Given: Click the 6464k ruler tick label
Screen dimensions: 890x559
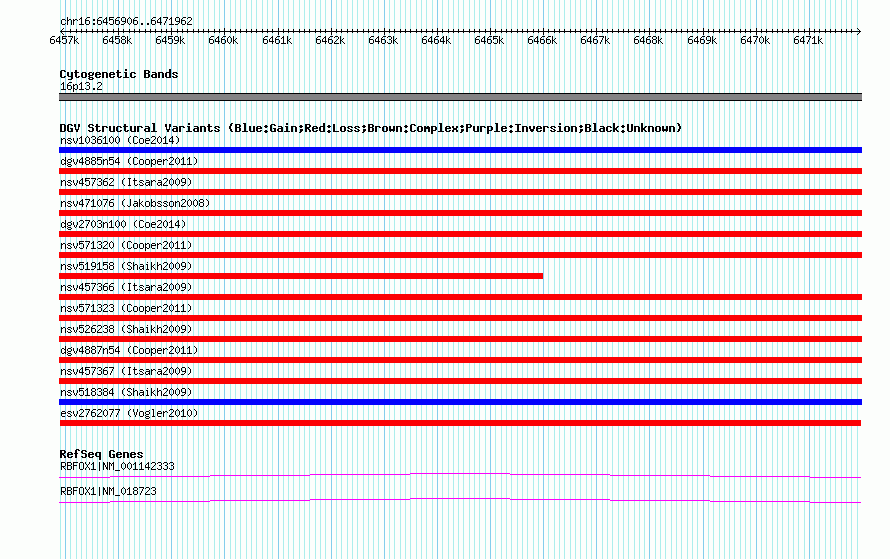Looking at the screenshot, I should (436, 40).
